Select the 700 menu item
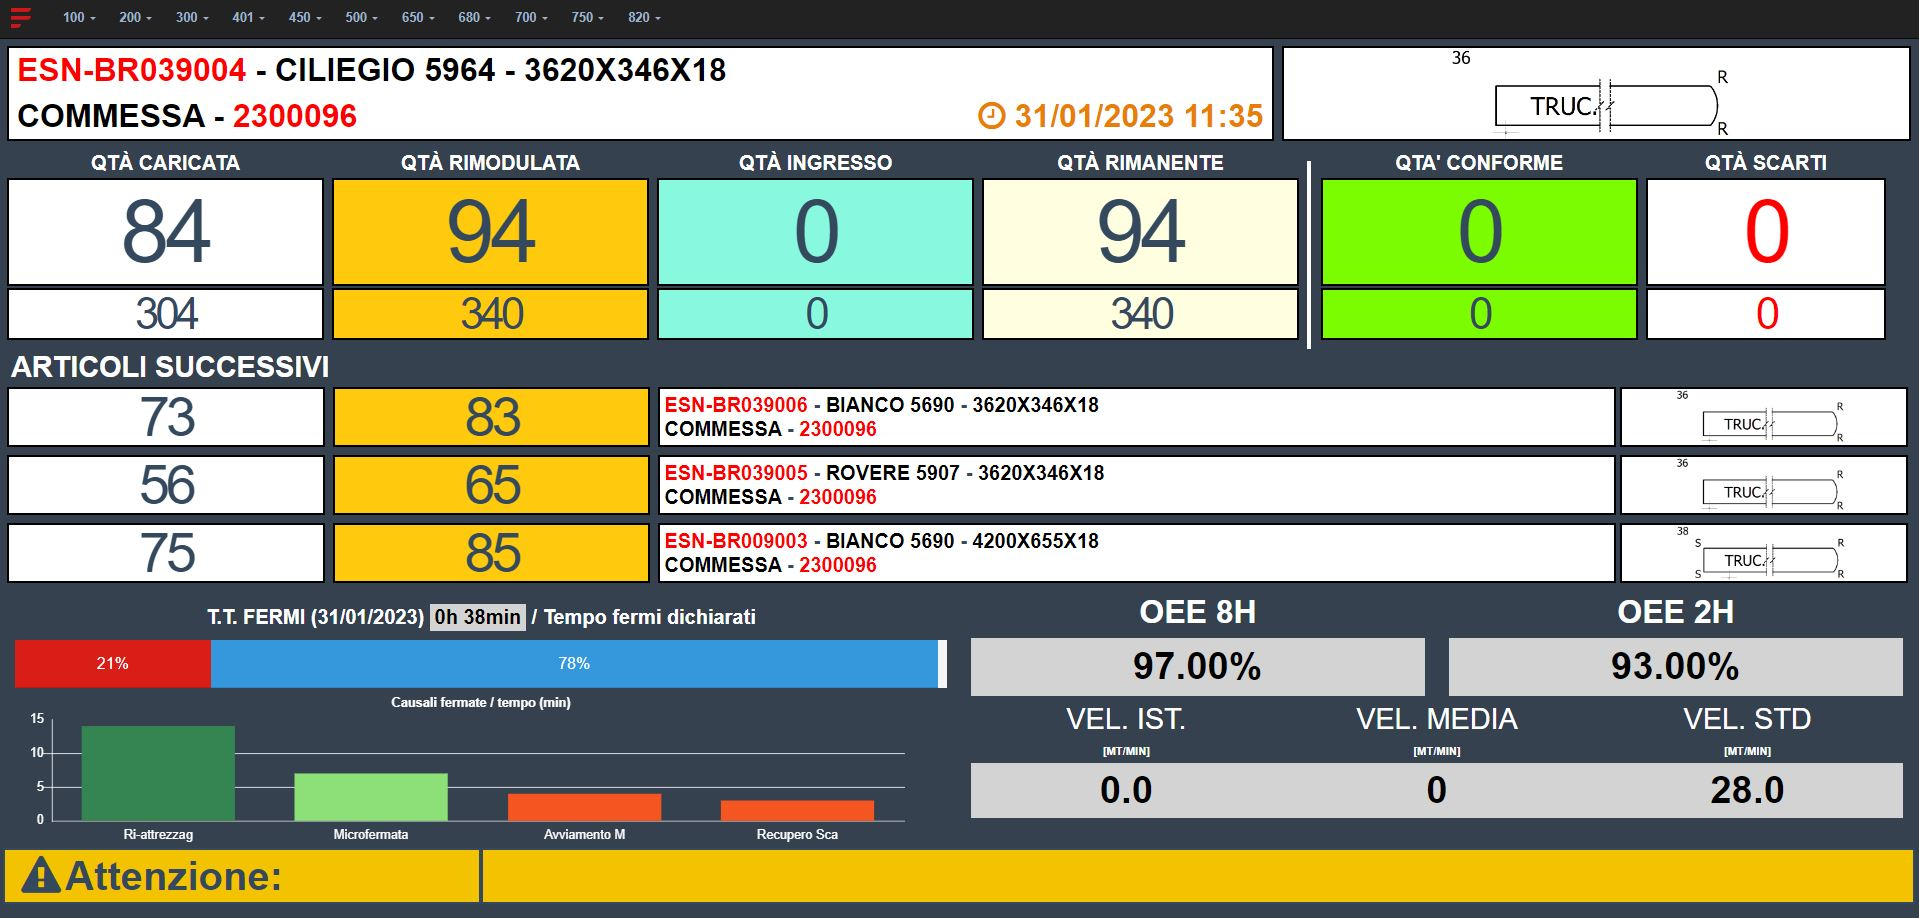Viewport: 1919px width, 918px height. click(x=531, y=17)
